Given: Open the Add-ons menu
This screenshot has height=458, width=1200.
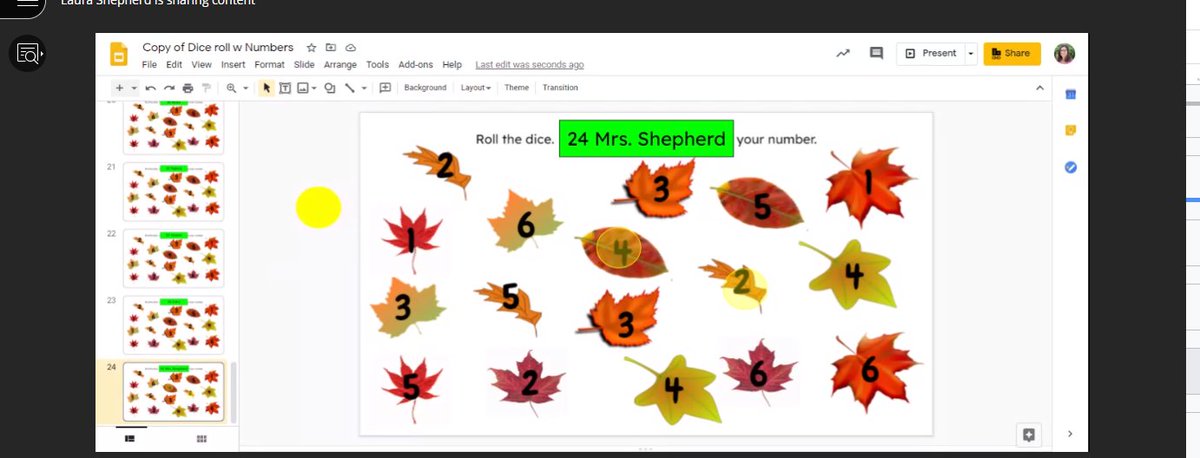Looking at the screenshot, I should point(415,65).
